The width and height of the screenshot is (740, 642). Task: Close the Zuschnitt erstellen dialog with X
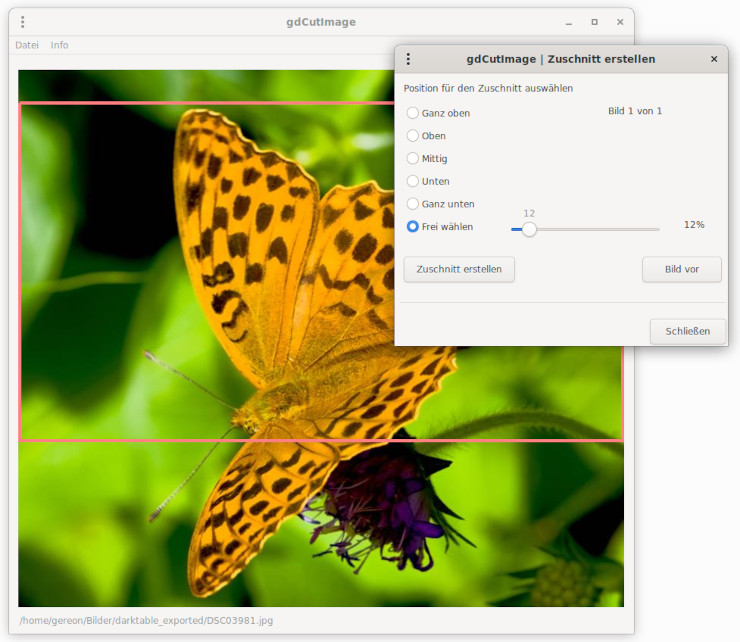(x=714, y=59)
